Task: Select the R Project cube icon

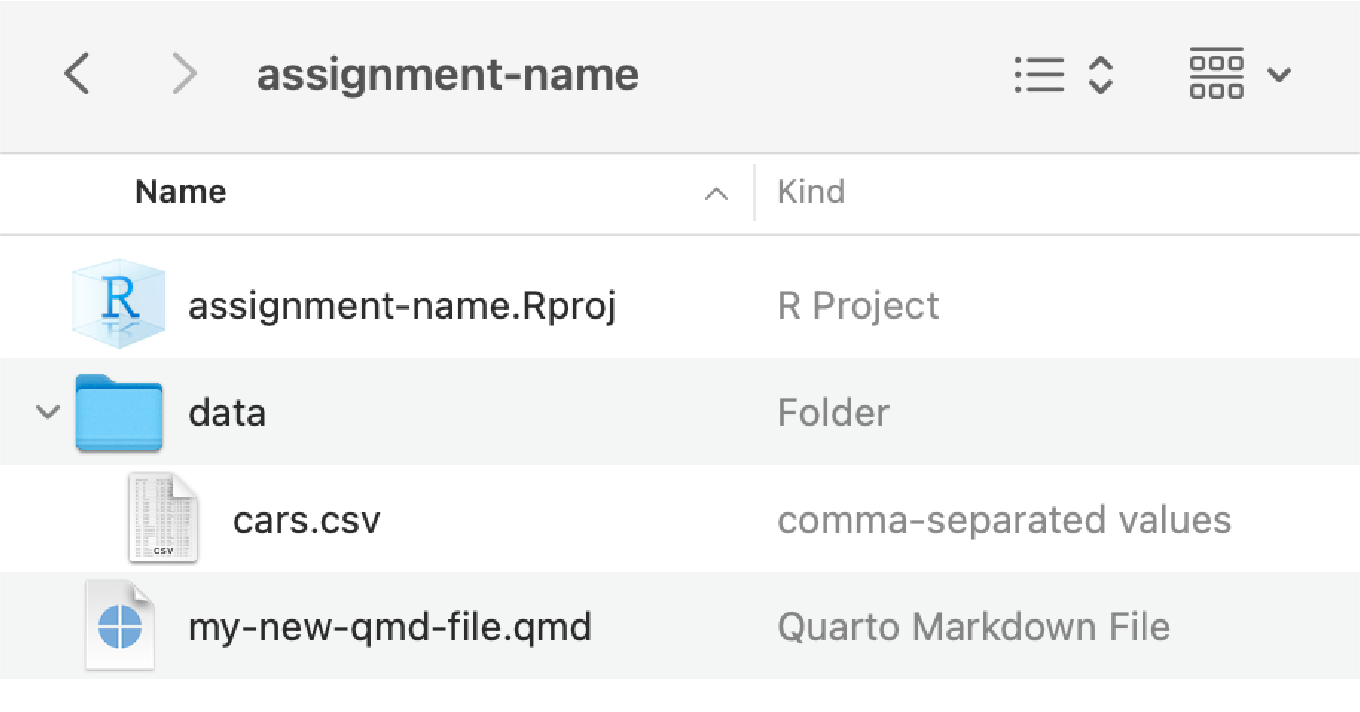Action: 118,304
